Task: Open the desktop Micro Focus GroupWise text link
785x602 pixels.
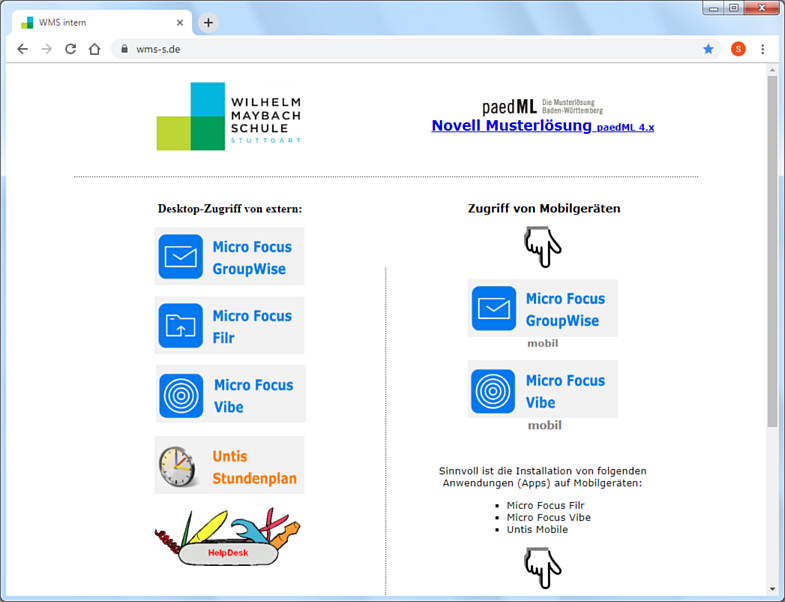Action: (x=252, y=257)
